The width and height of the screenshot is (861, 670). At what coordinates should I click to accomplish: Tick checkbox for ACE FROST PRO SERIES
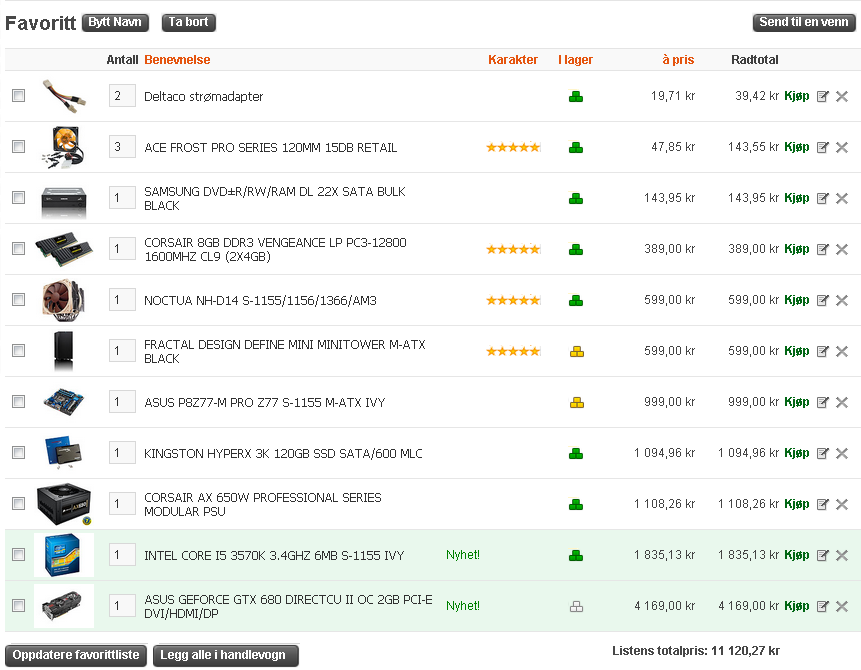pyautogui.click(x=19, y=147)
